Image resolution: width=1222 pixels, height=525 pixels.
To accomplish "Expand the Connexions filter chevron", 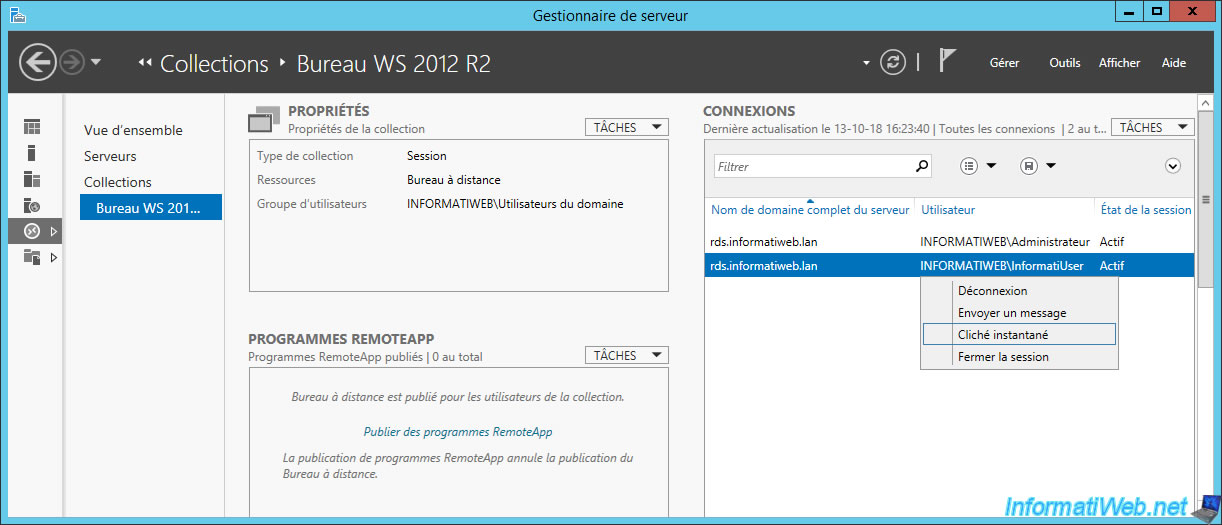I will [x=1174, y=166].
